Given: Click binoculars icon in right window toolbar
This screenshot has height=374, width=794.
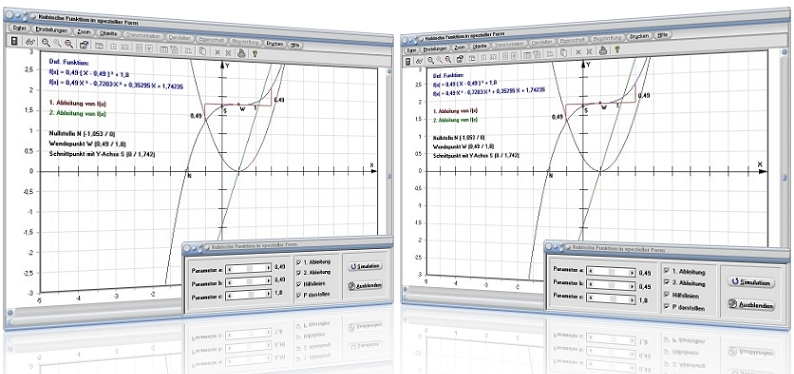Looking at the screenshot, I should point(420,61).
